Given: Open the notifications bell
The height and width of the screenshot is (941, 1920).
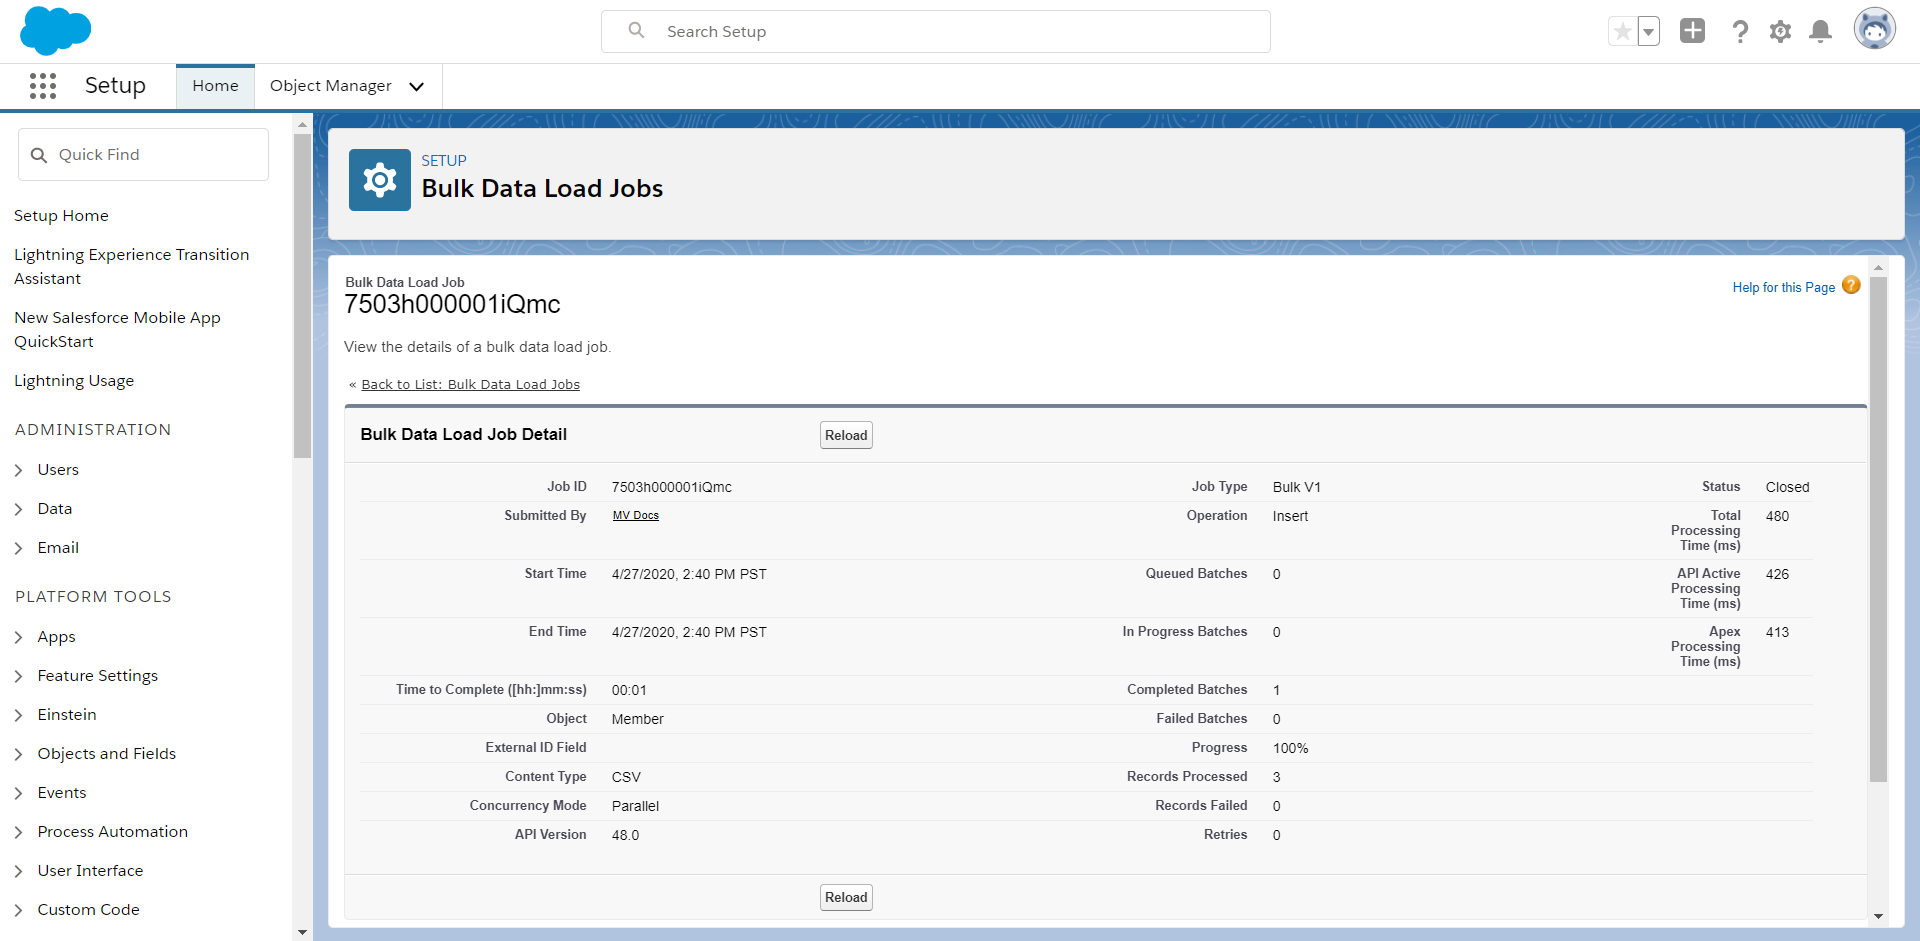Looking at the screenshot, I should point(1821,32).
